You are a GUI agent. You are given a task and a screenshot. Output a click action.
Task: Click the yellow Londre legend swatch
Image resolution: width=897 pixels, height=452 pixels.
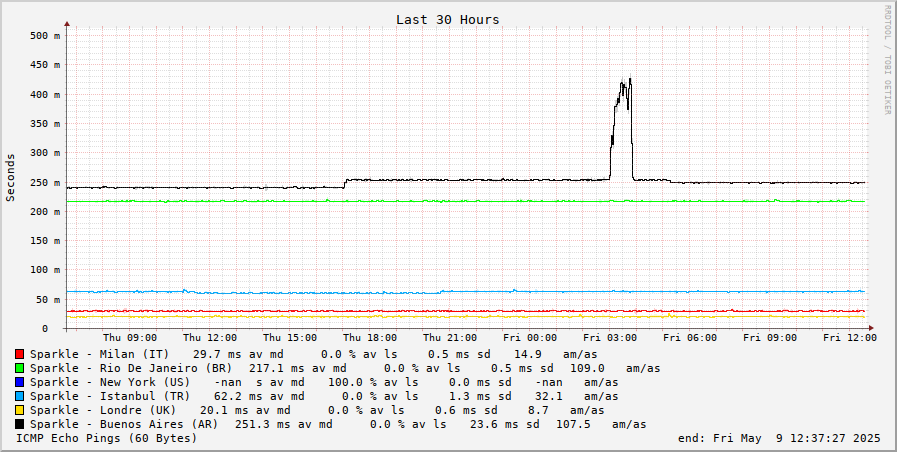click(x=19, y=410)
